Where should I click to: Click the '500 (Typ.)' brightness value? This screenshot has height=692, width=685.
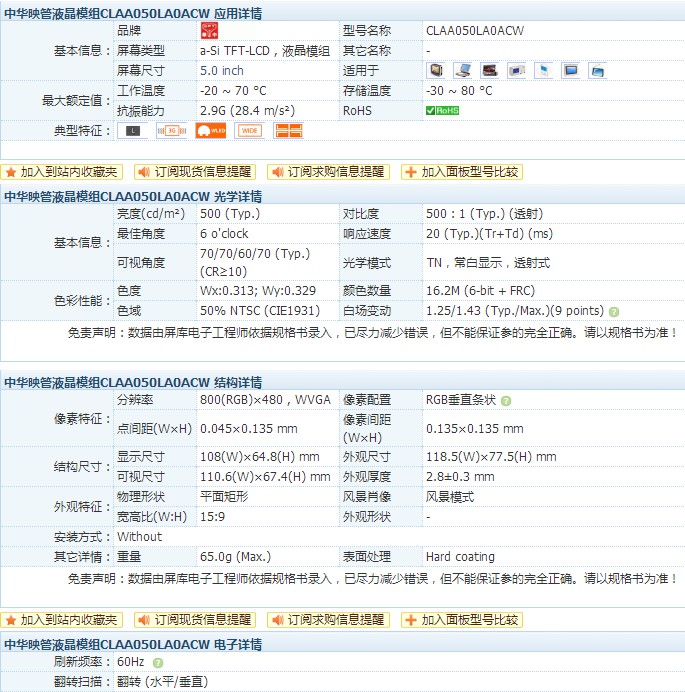230,214
